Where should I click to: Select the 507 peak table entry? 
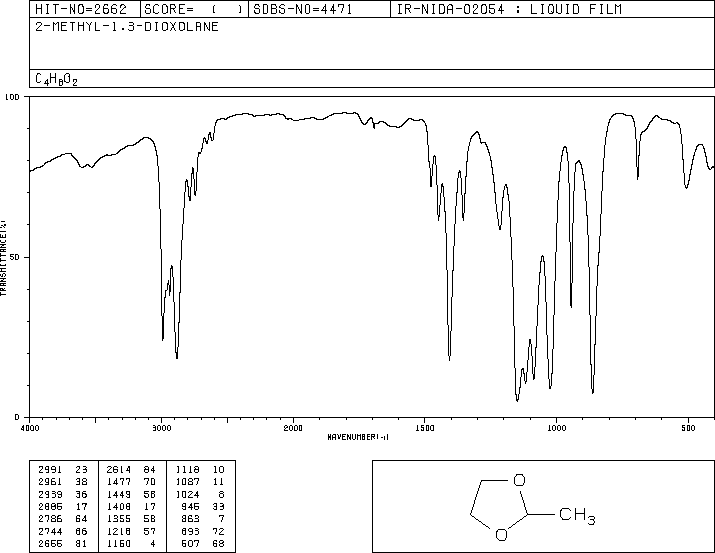pos(202,544)
